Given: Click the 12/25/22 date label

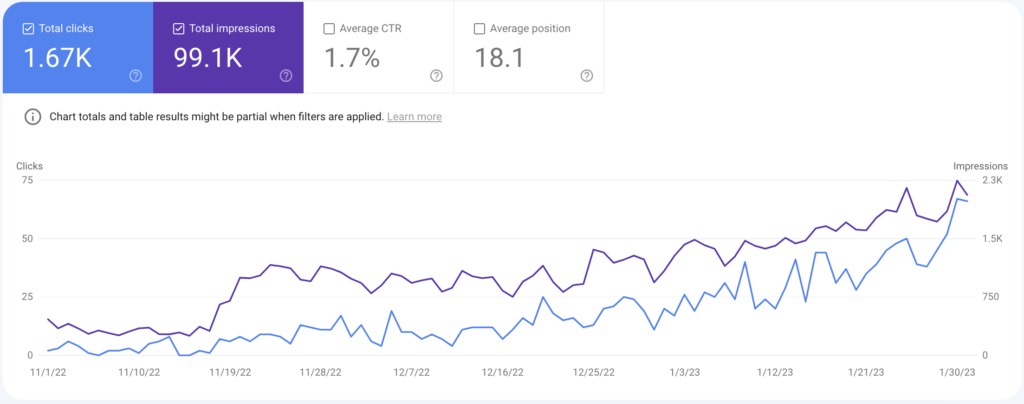Looking at the screenshot, I should click(594, 372).
